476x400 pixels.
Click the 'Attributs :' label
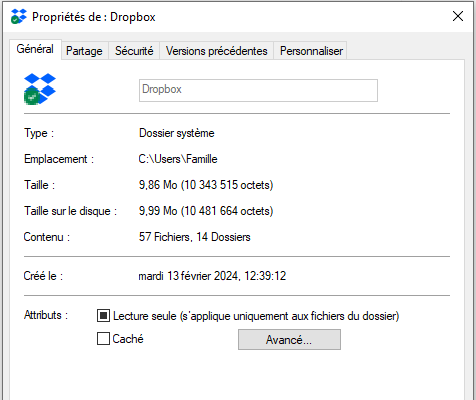(x=46, y=315)
